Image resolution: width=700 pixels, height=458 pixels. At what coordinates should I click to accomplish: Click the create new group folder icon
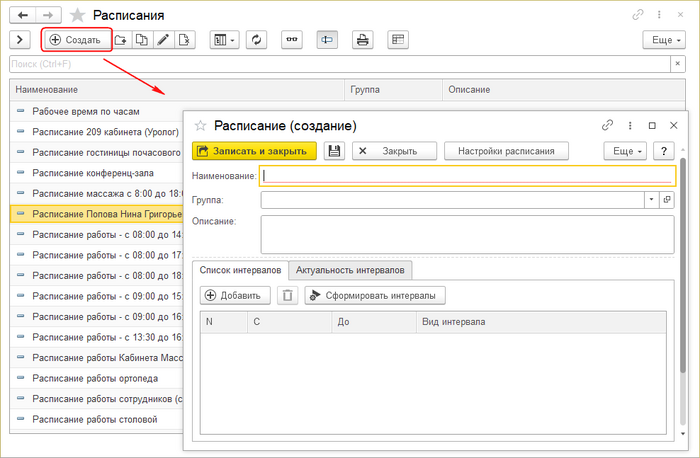121,40
